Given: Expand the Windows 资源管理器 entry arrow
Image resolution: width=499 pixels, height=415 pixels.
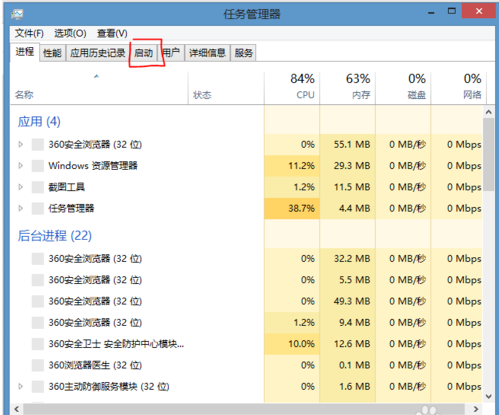Looking at the screenshot, I should click(21, 166).
